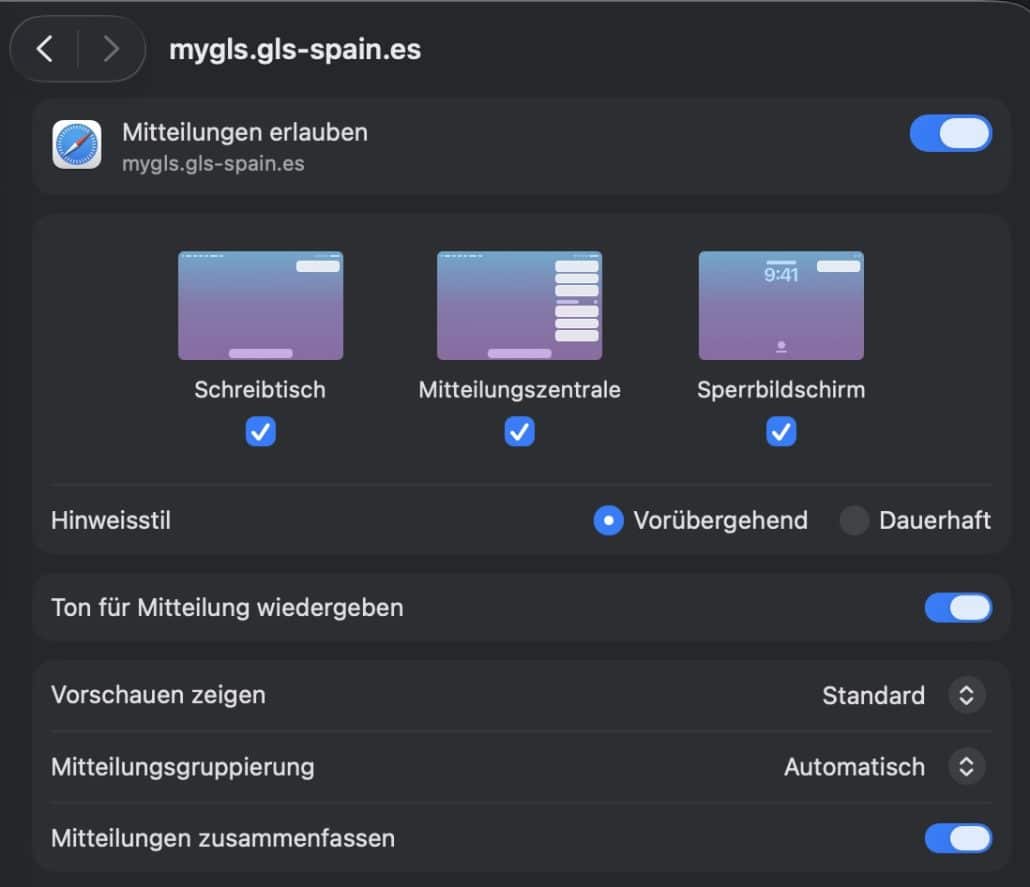Select the Schreibtisch preview image

point(260,305)
